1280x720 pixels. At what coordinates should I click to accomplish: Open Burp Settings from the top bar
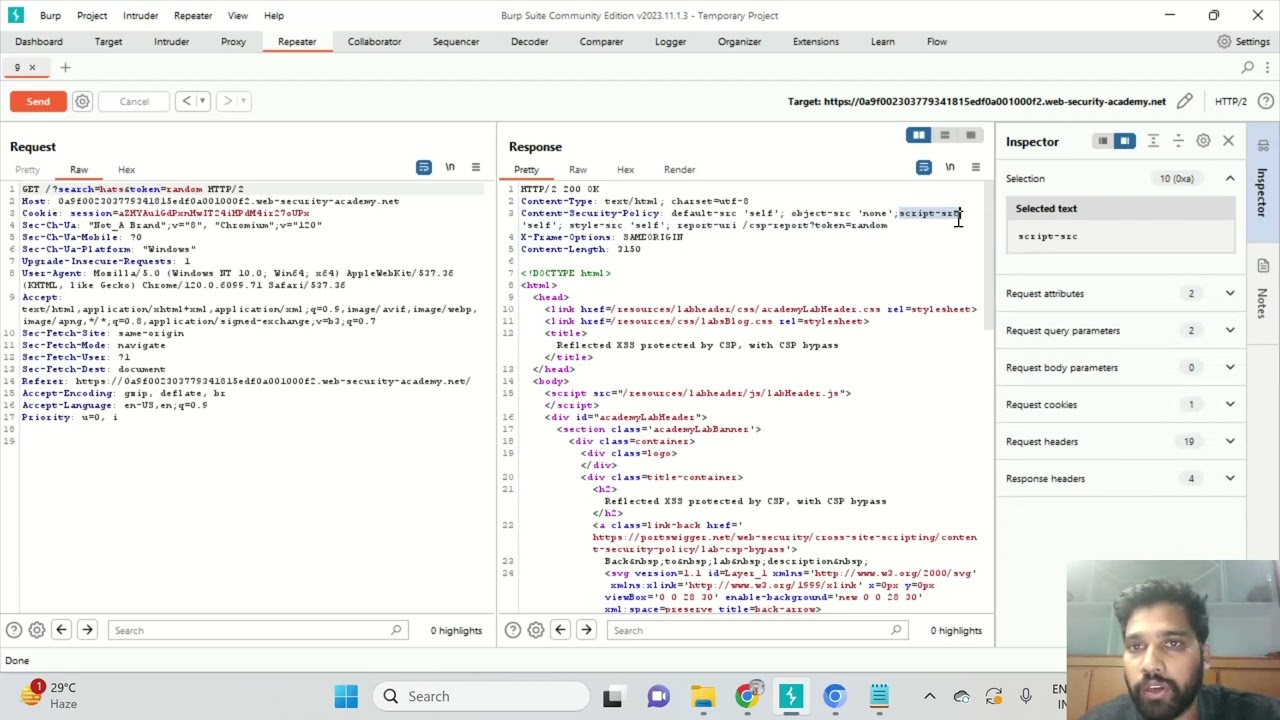(x=1243, y=42)
